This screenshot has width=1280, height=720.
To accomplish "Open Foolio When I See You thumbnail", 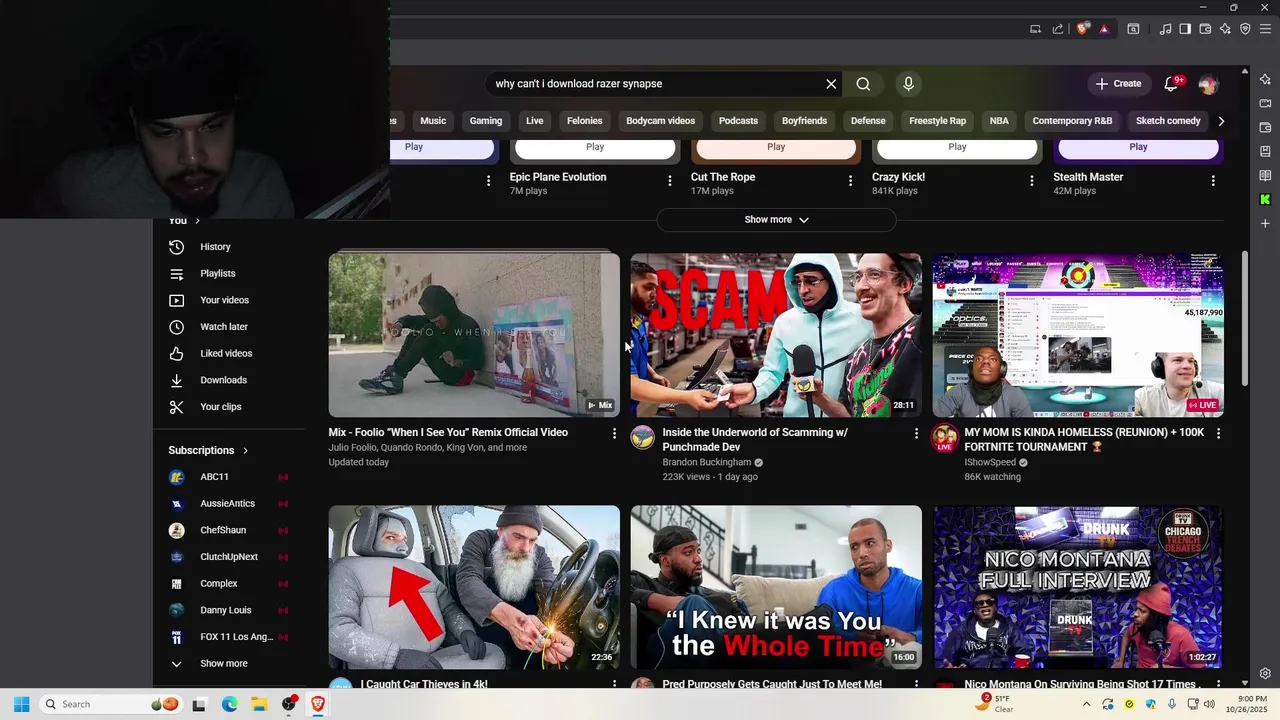I will (474, 336).
